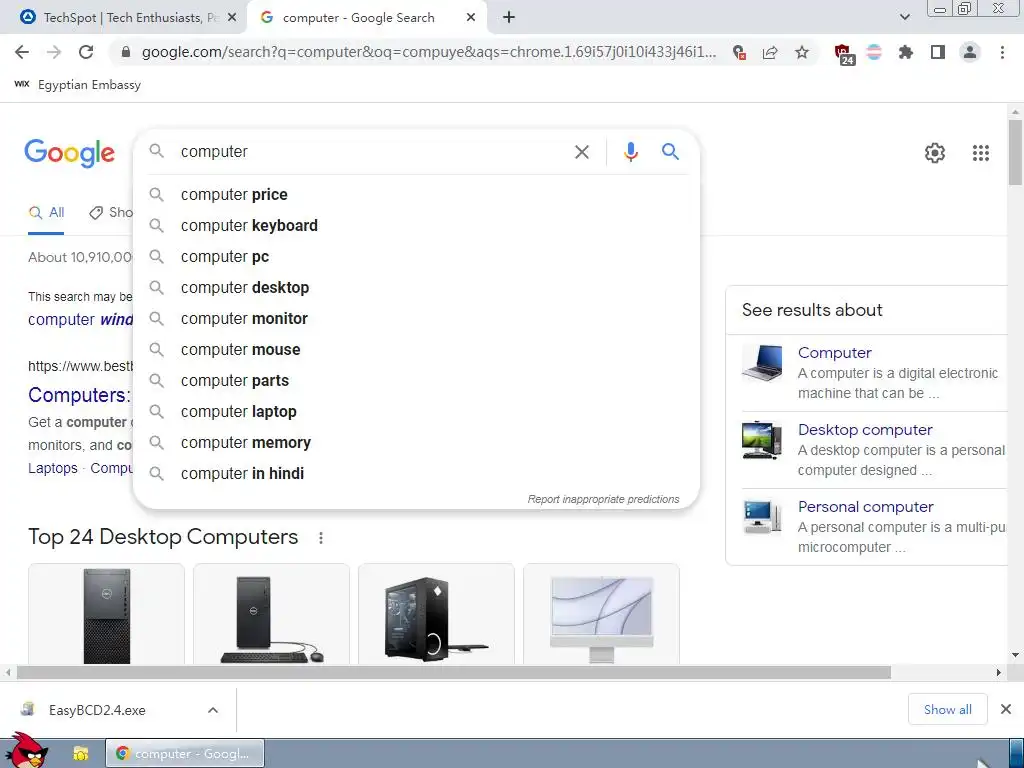Screen dimensions: 1024x768
Task: Open Google apps grid
Action: pos(980,153)
